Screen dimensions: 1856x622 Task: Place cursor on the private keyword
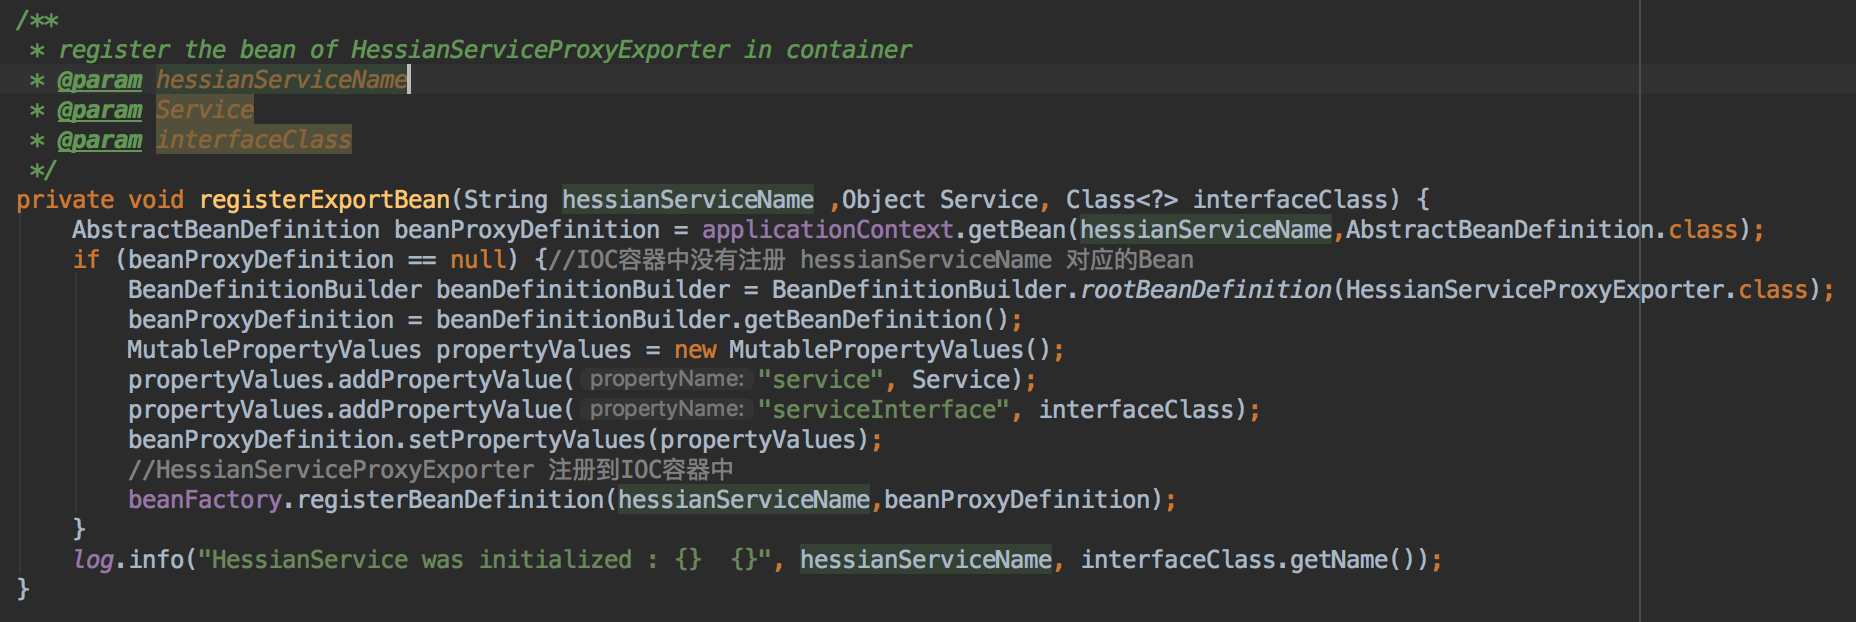[x=65, y=200]
